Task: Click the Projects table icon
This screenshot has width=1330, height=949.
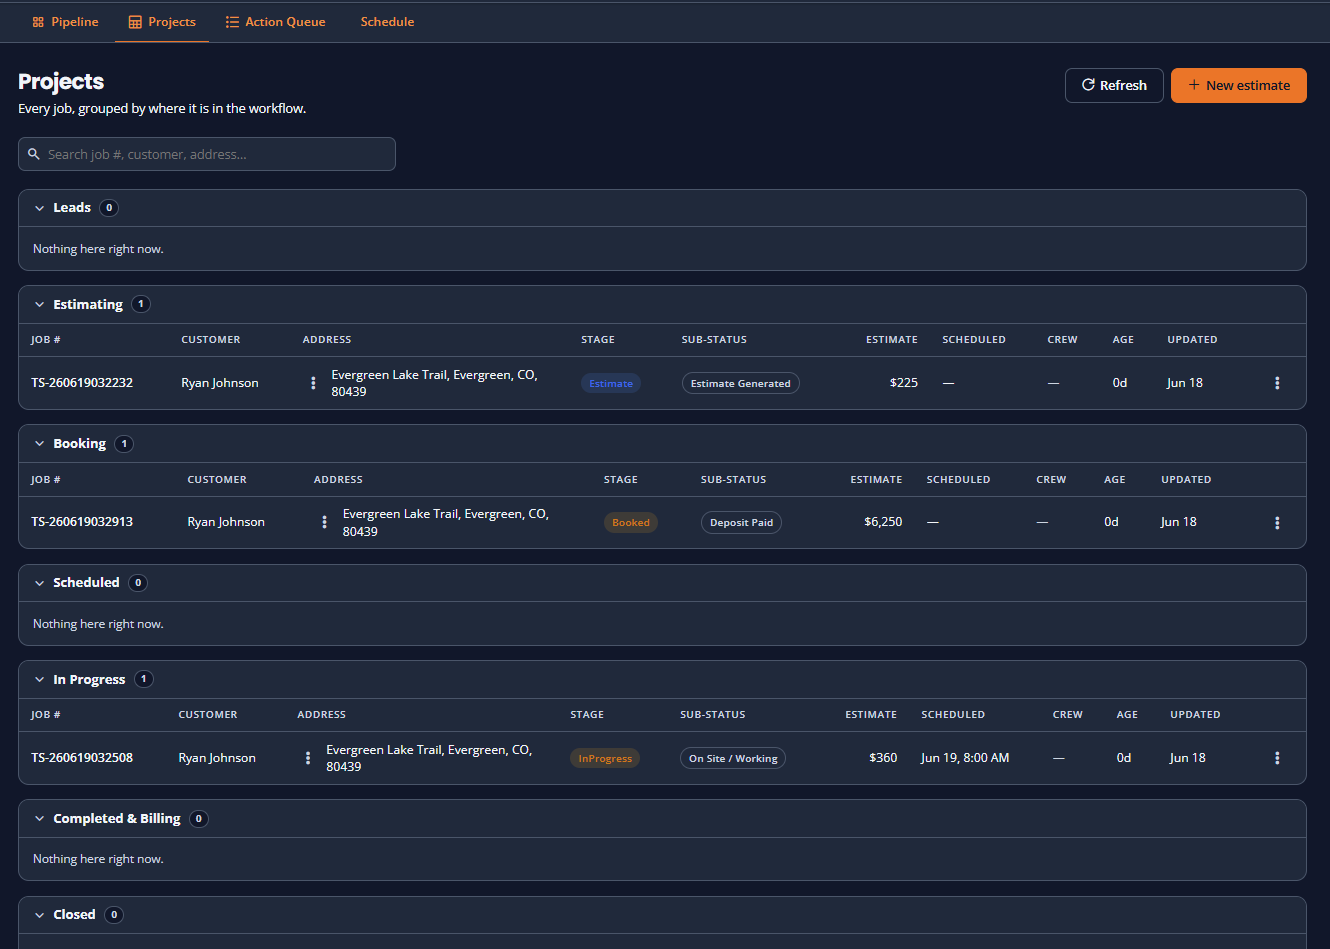Action: pyautogui.click(x=135, y=22)
